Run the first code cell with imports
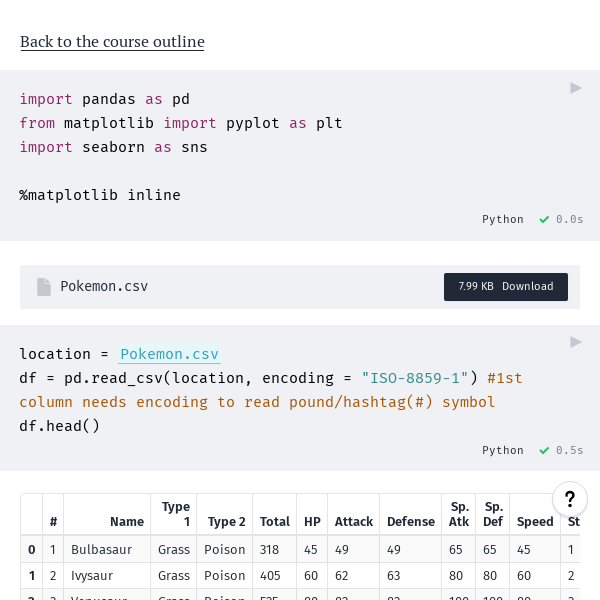 pyautogui.click(x=576, y=88)
